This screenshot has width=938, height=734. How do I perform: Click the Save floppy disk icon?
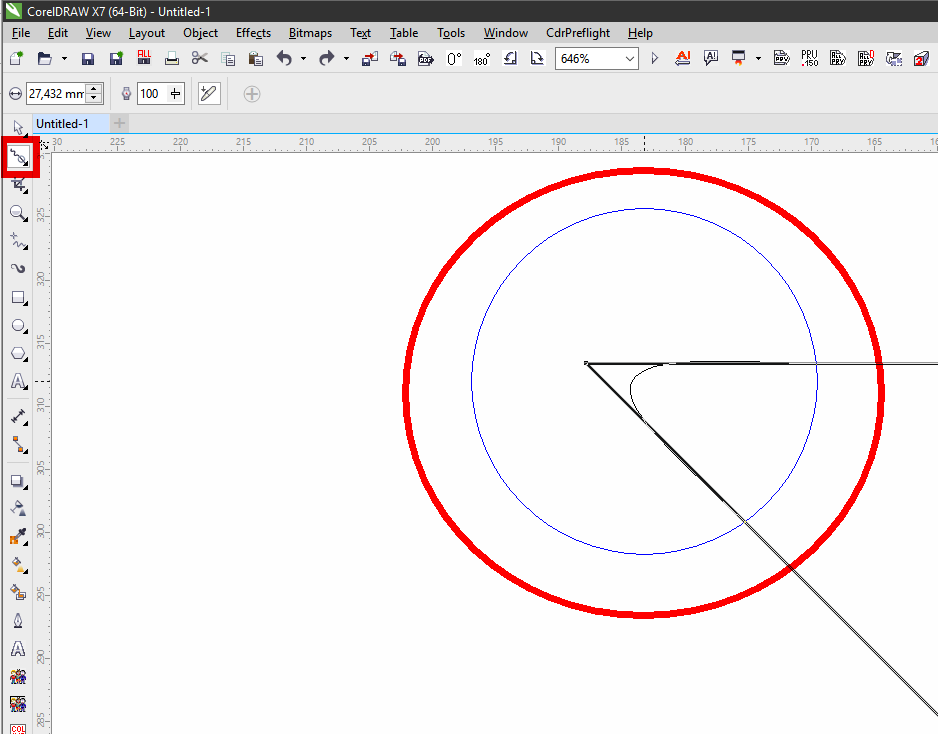(x=88, y=59)
